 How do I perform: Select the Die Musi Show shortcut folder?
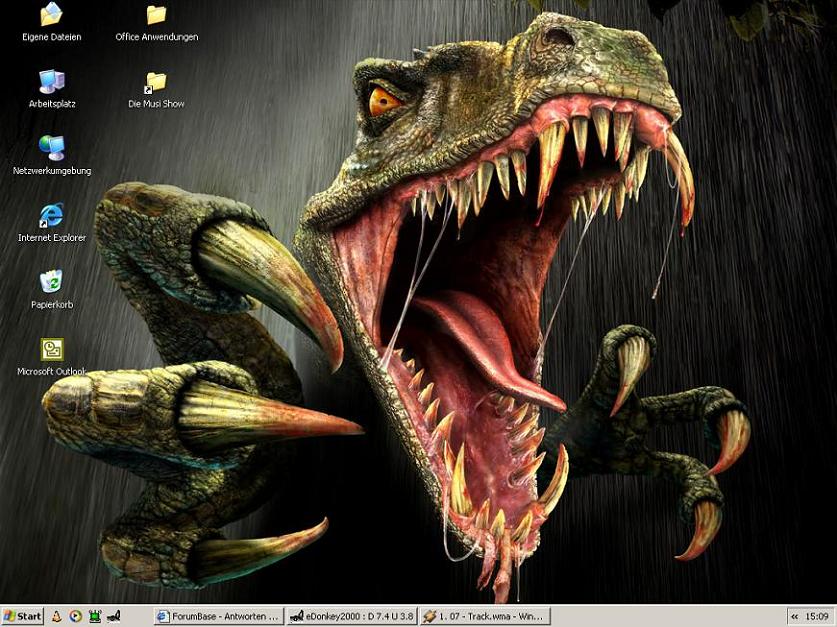156,89
